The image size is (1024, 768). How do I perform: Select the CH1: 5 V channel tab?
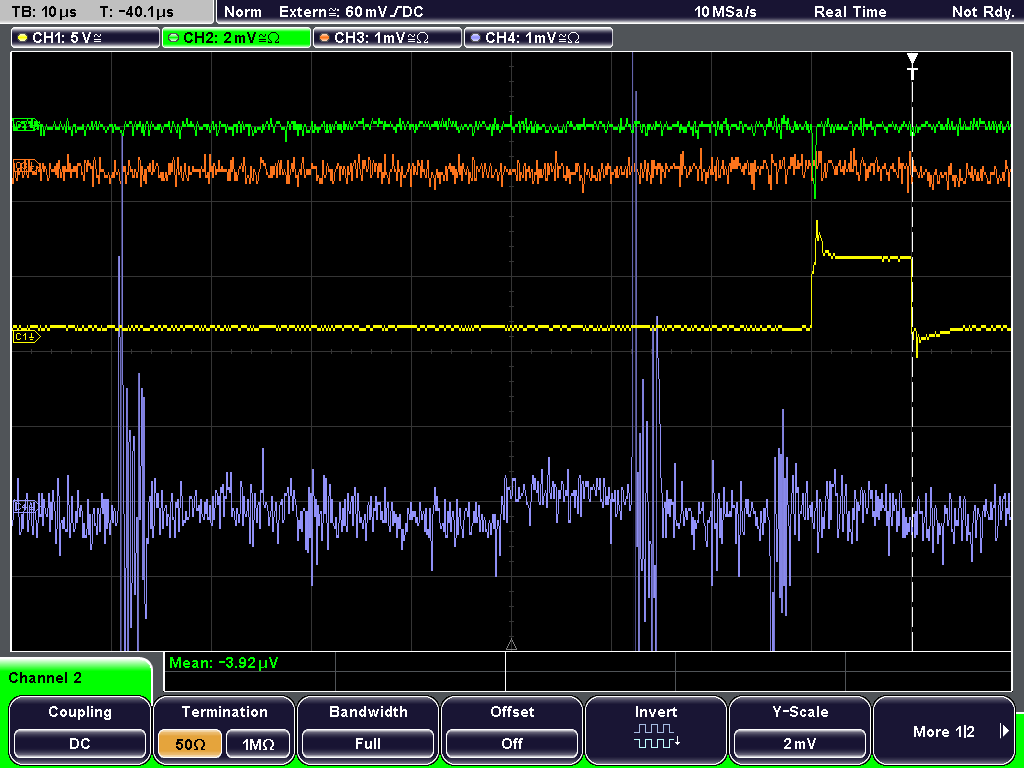click(x=86, y=38)
